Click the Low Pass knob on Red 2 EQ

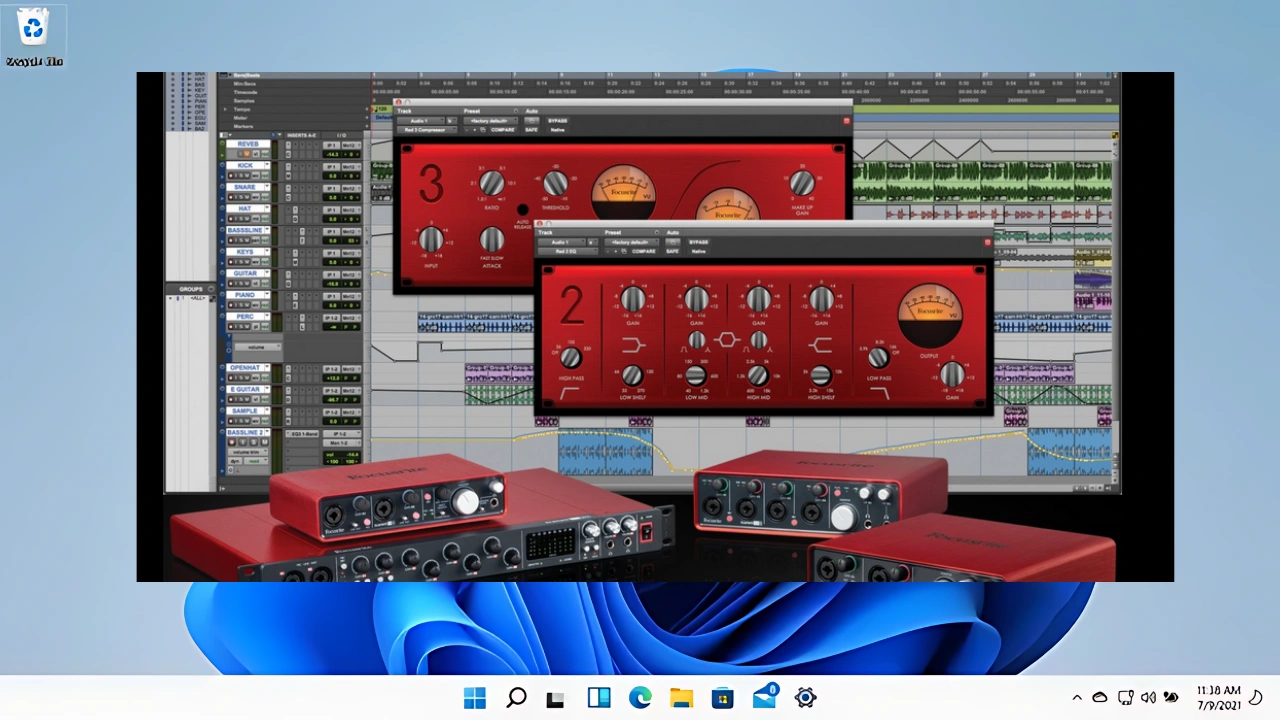point(878,358)
